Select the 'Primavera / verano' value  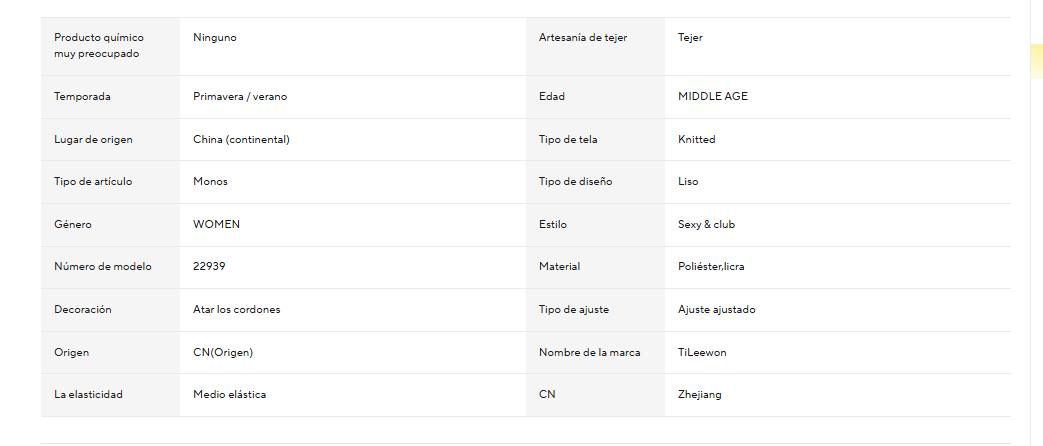240,97
